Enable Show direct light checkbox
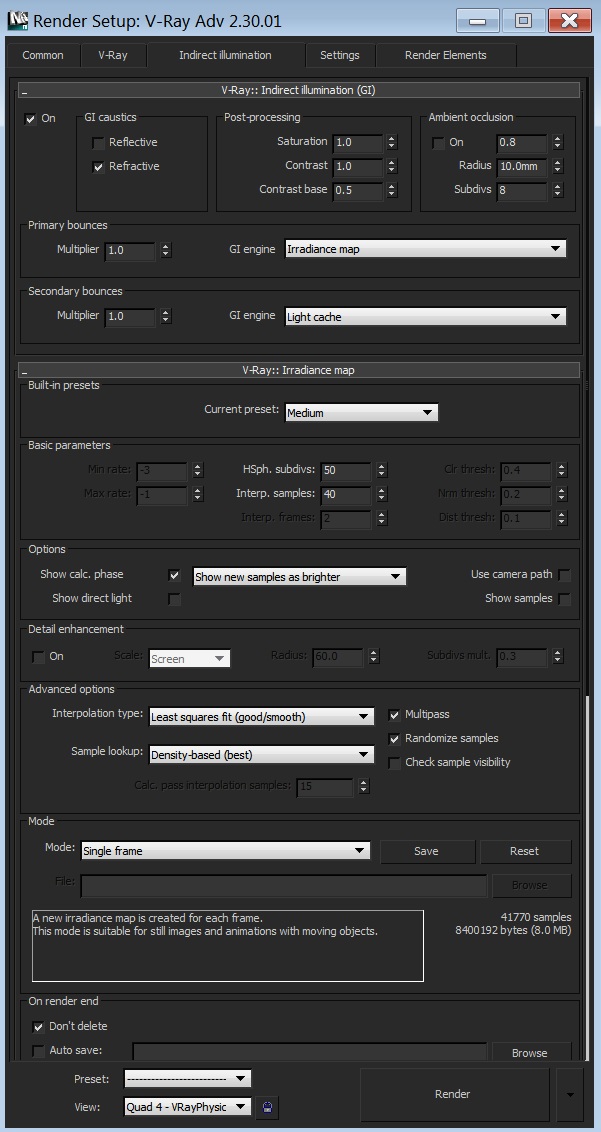This screenshot has width=601, height=1132. click(174, 599)
